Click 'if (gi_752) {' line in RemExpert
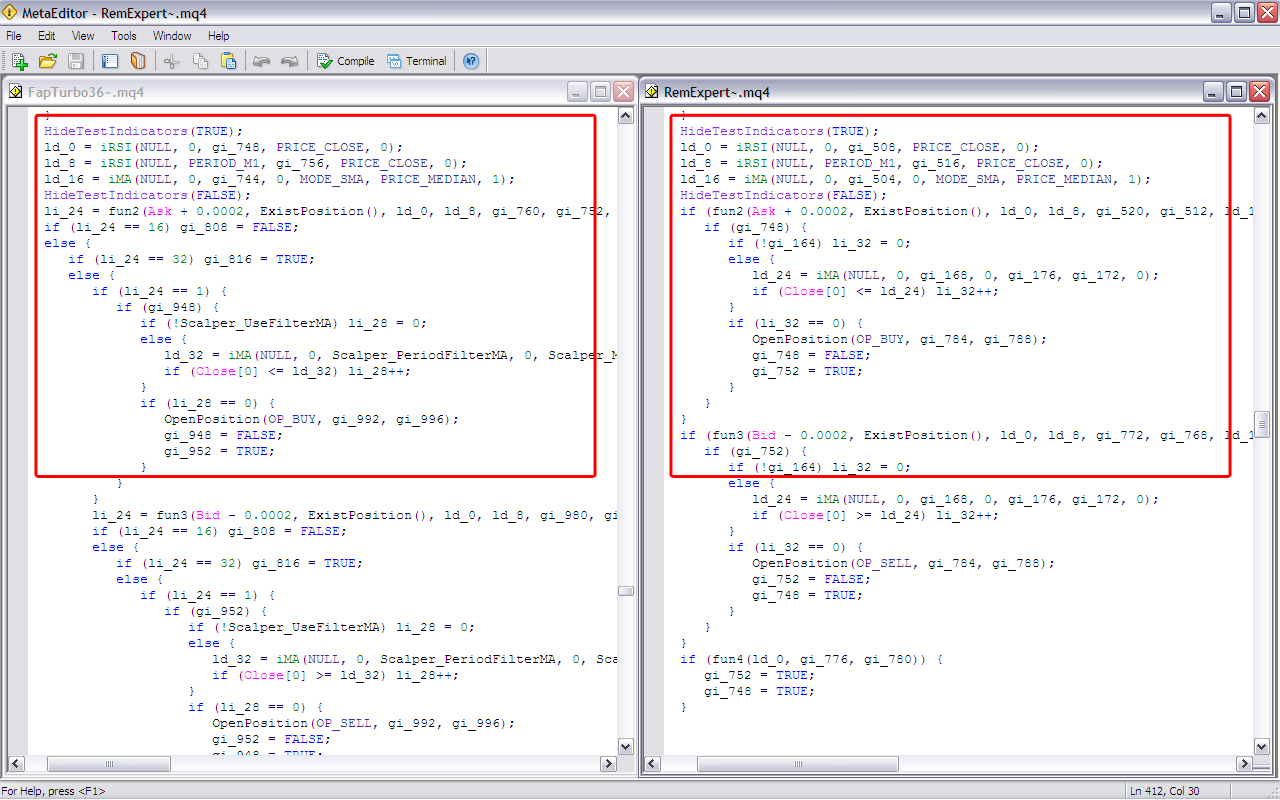Viewport: 1280px width, 800px height. (756, 451)
